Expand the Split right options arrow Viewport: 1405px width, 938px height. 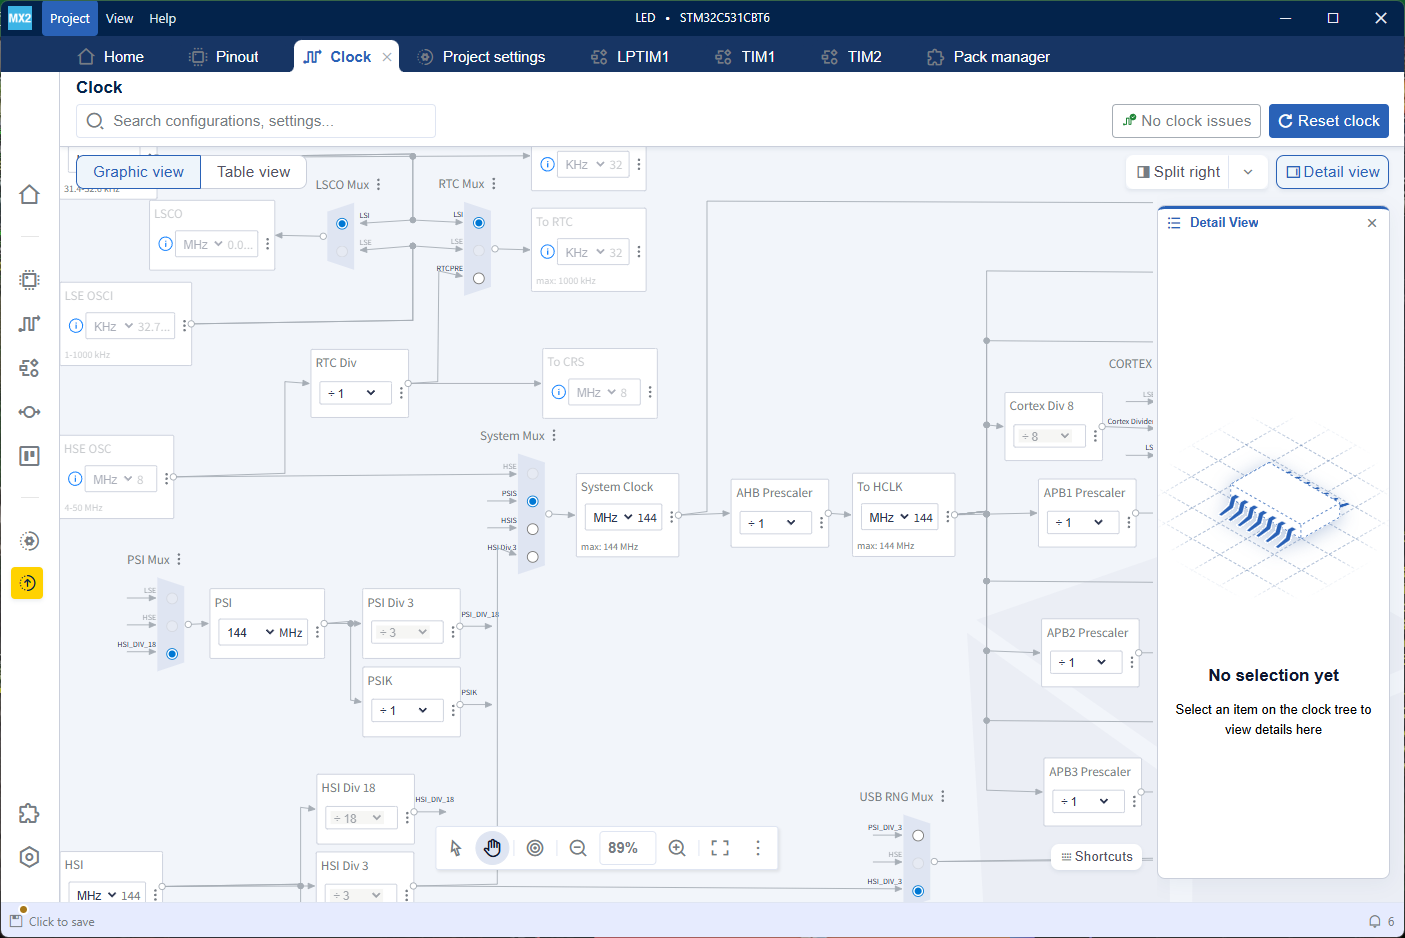[x=1248, y=172]
